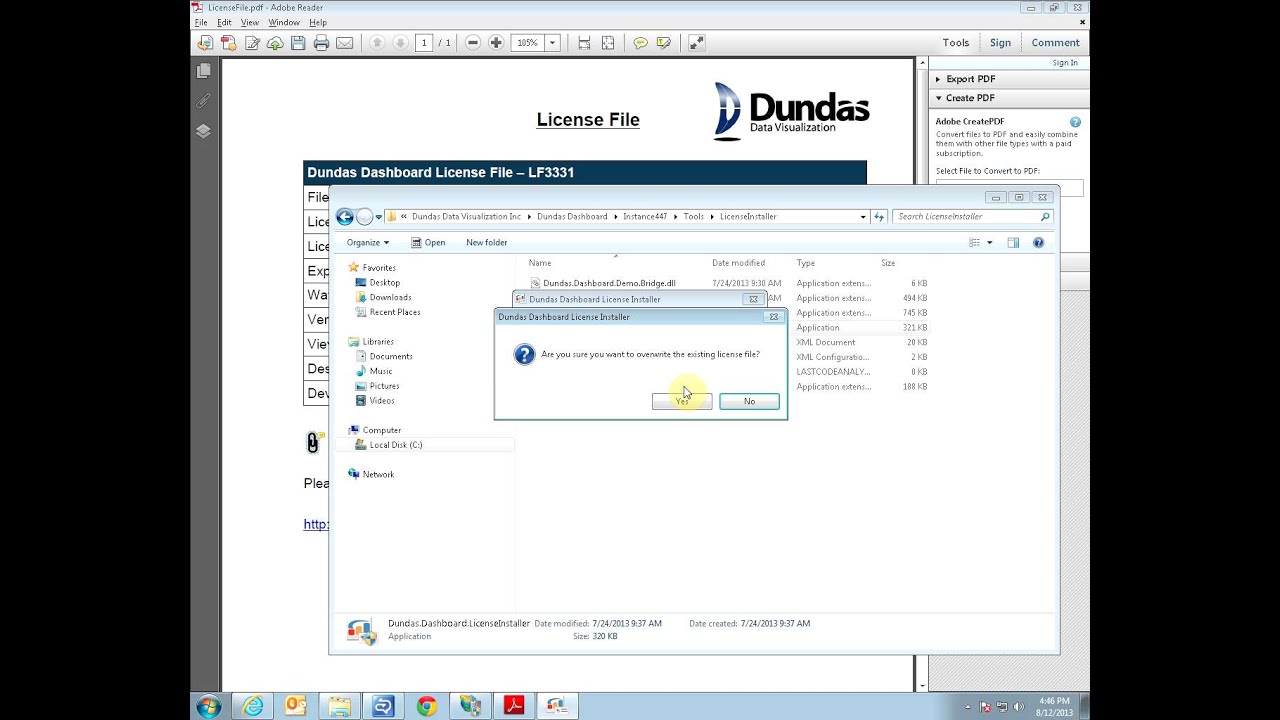Screen dimensions: 1280x720
Task: Click the paperclip attachment icon in the PDF page
Action: coord(313,442)
